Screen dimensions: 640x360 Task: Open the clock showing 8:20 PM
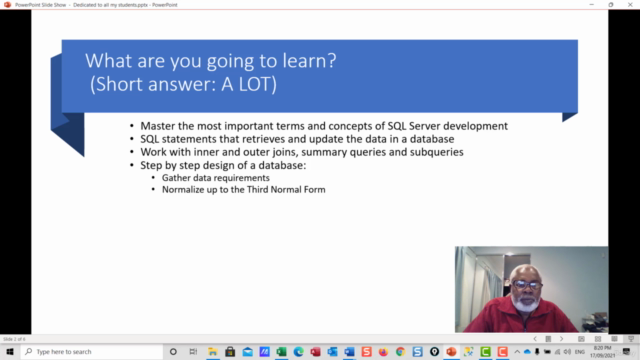602,351
